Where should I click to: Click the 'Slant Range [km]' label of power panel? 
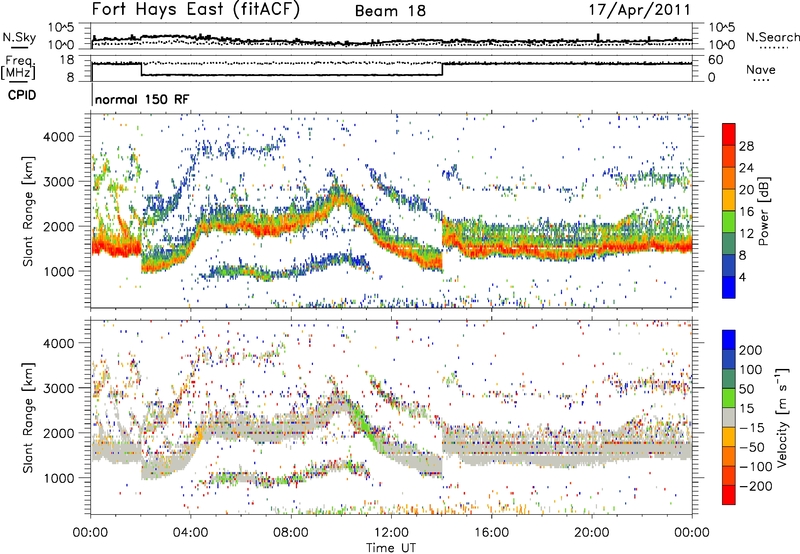coord(28,211)
